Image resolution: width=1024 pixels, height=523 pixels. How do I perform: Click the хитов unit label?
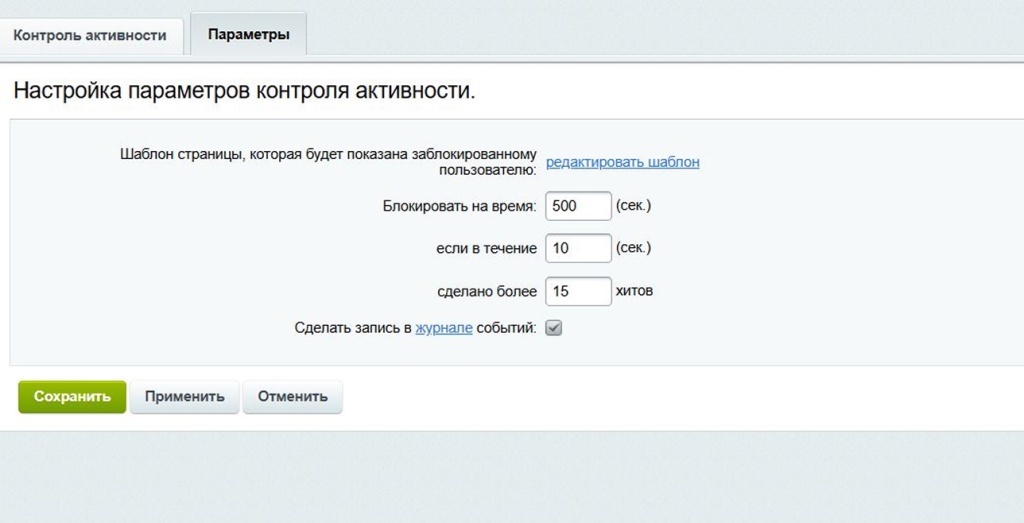[634, 291]
